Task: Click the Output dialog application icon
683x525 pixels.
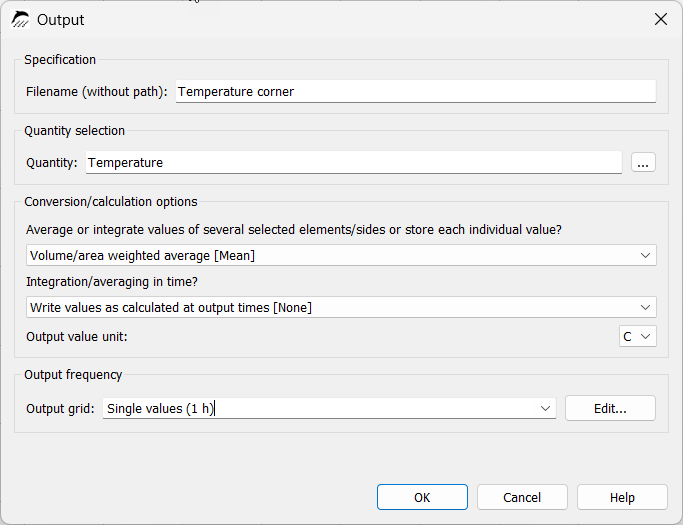Action: point(20,20)
